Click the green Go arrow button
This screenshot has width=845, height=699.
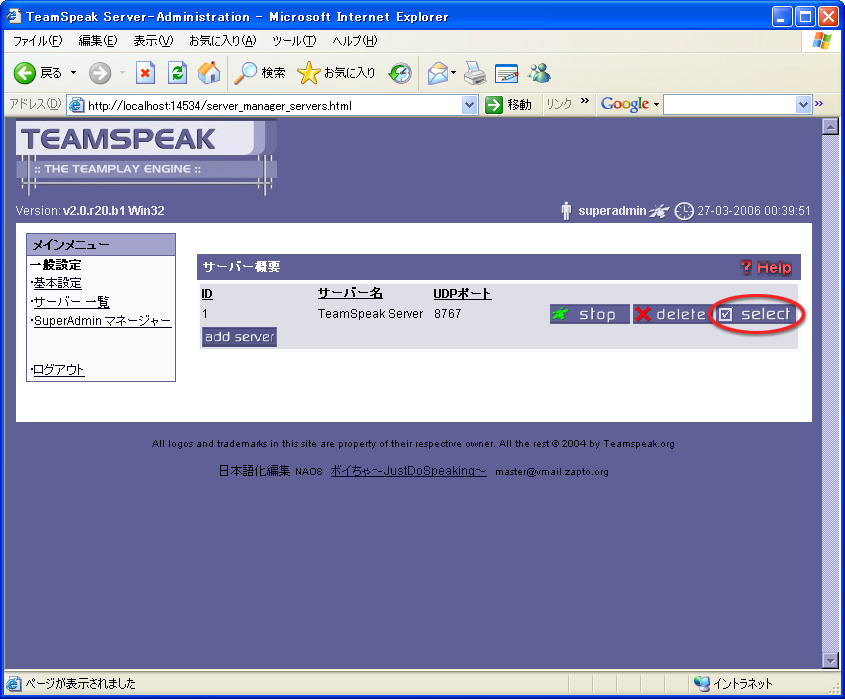tap(494, 105)
